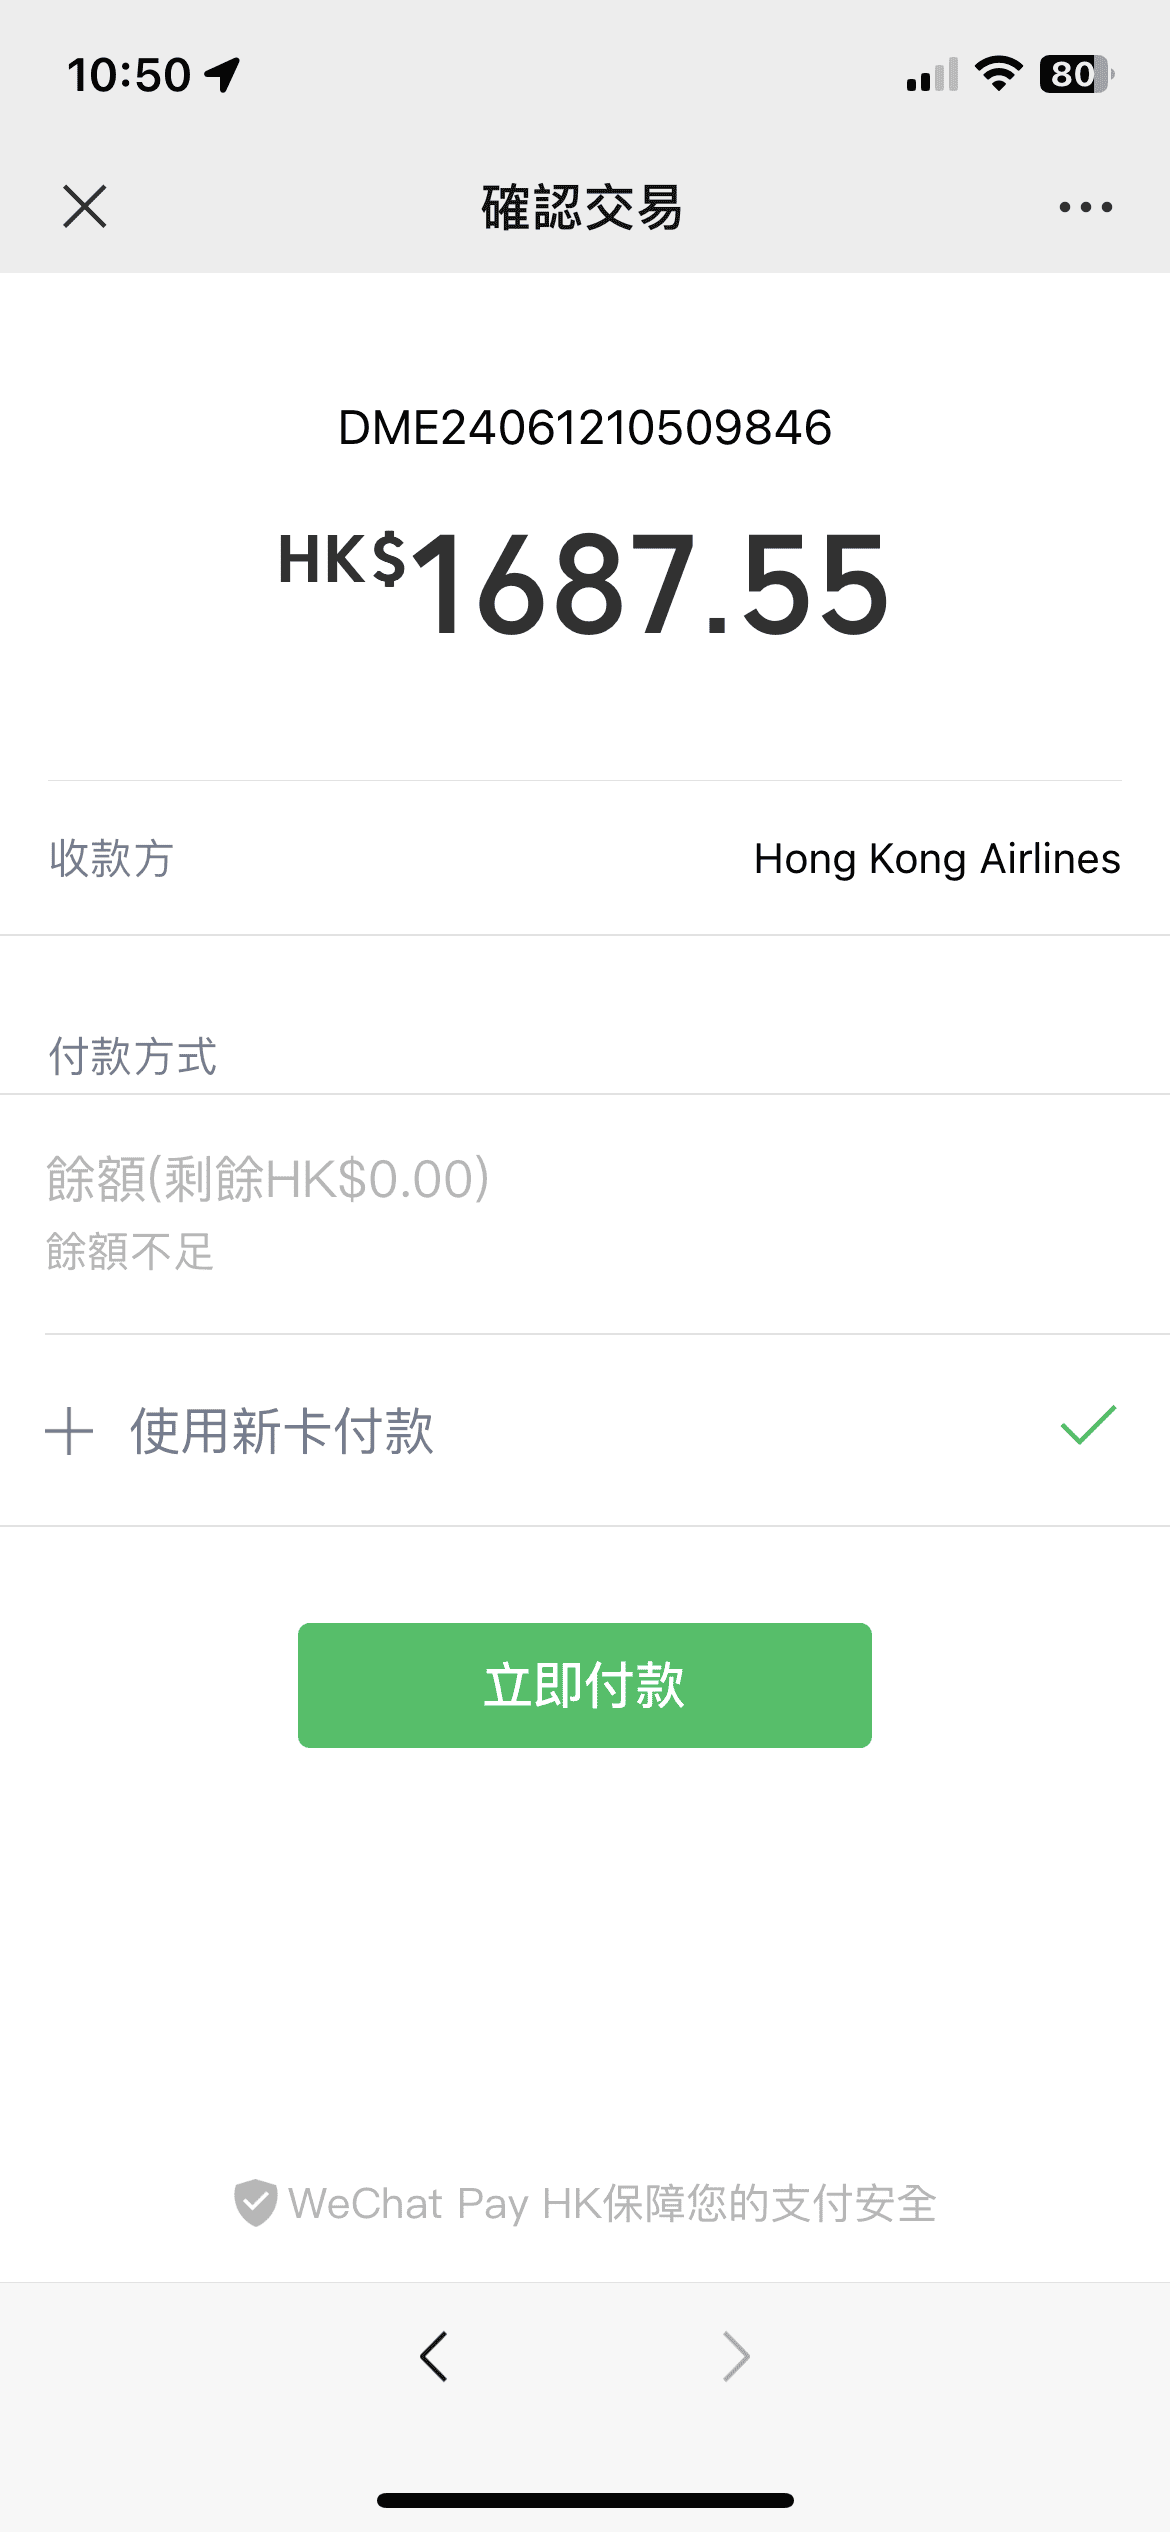Tap the WeChat Pay HK security shield icon
The width and height of the screenshot is (1170, 2532).
point(255,2203)
